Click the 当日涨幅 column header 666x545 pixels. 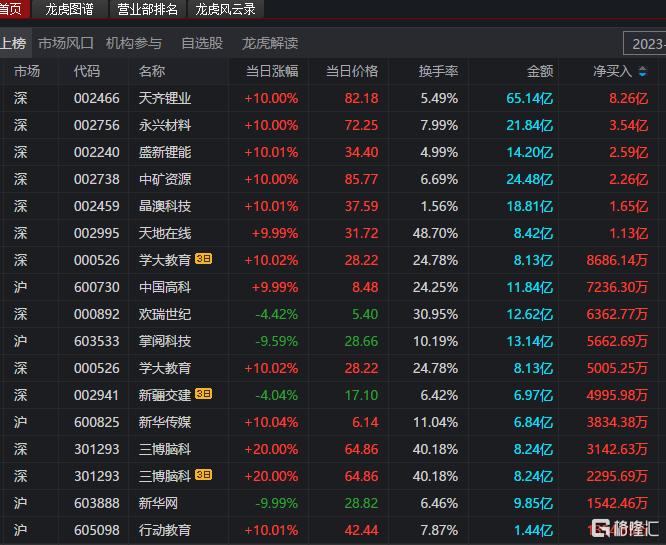(x=272, y=71)
